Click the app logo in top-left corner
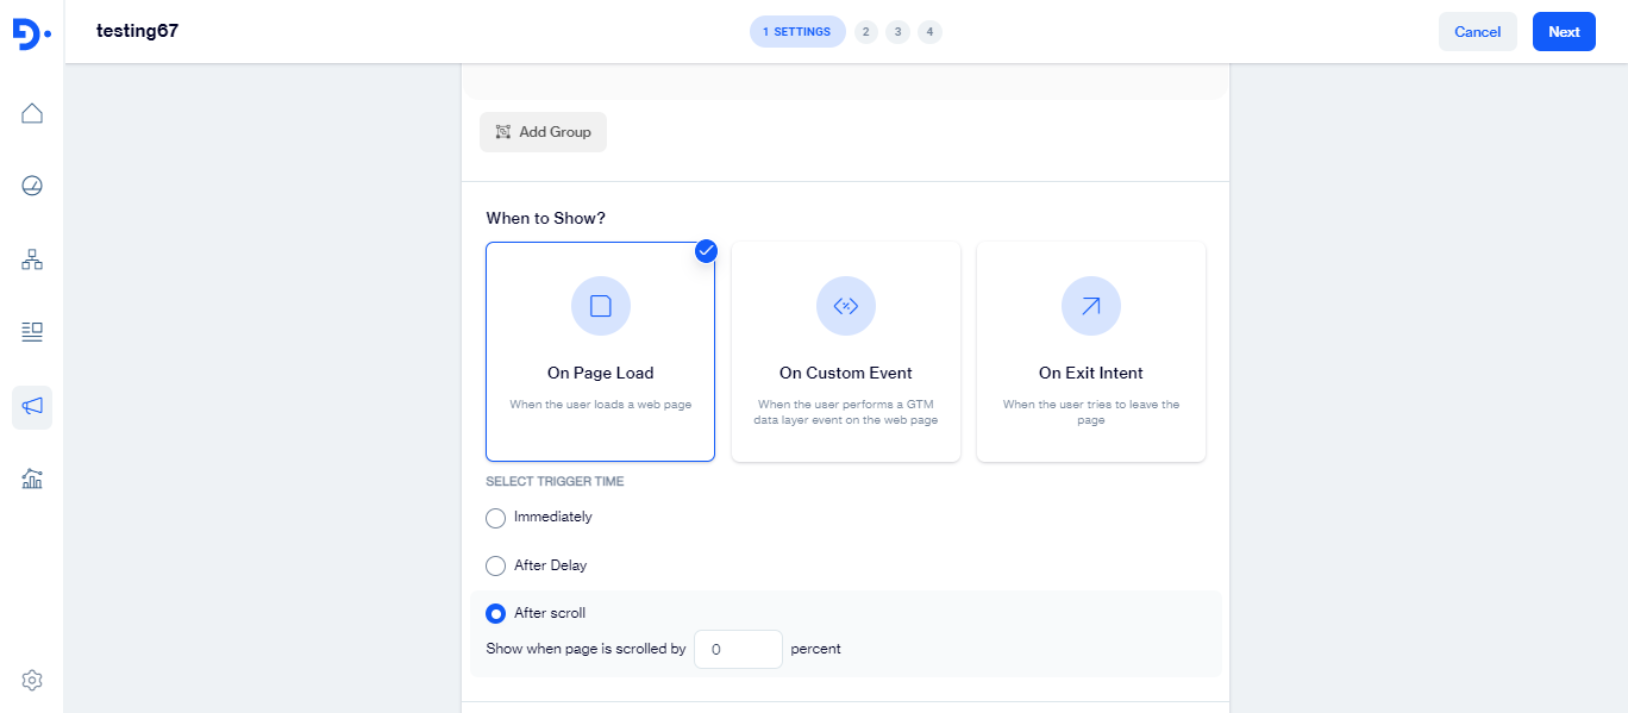This screenshot has height=713, width=1628. pos(31,34)
